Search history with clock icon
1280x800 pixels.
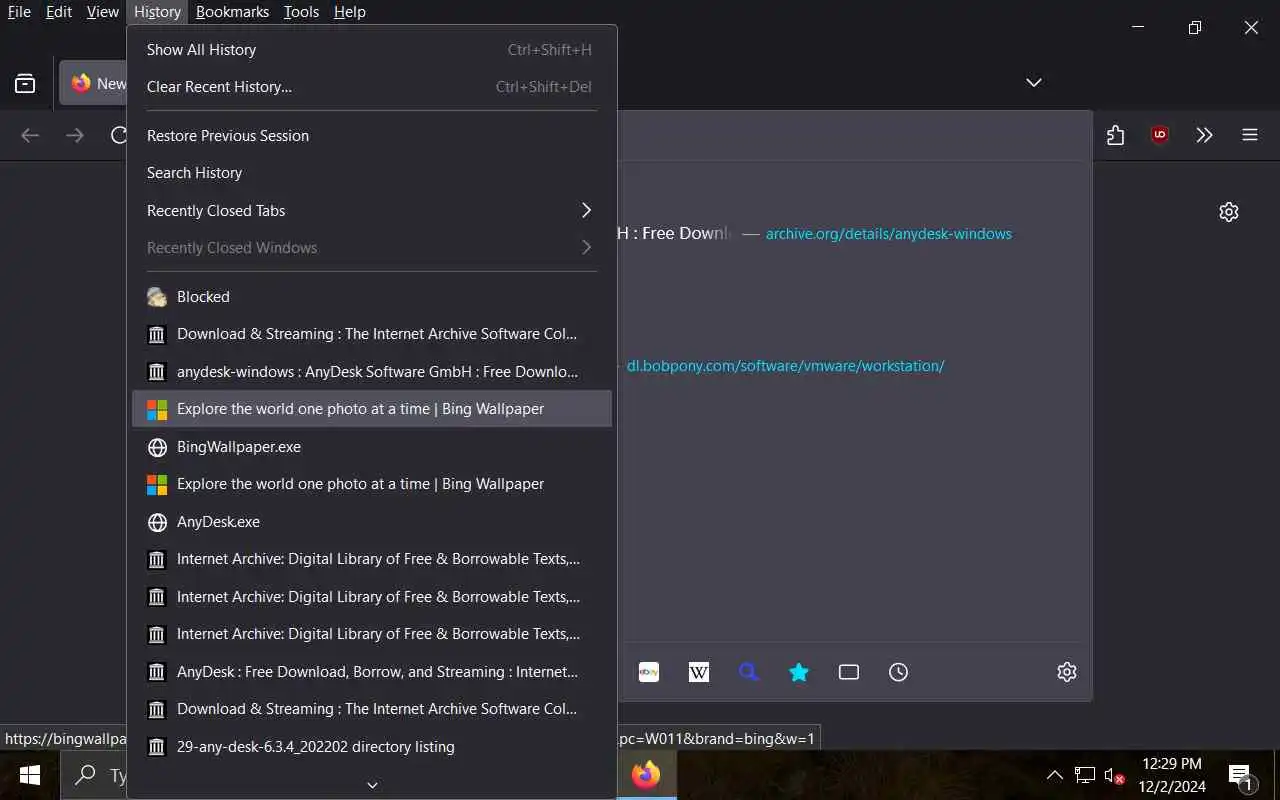coord(899,672)
